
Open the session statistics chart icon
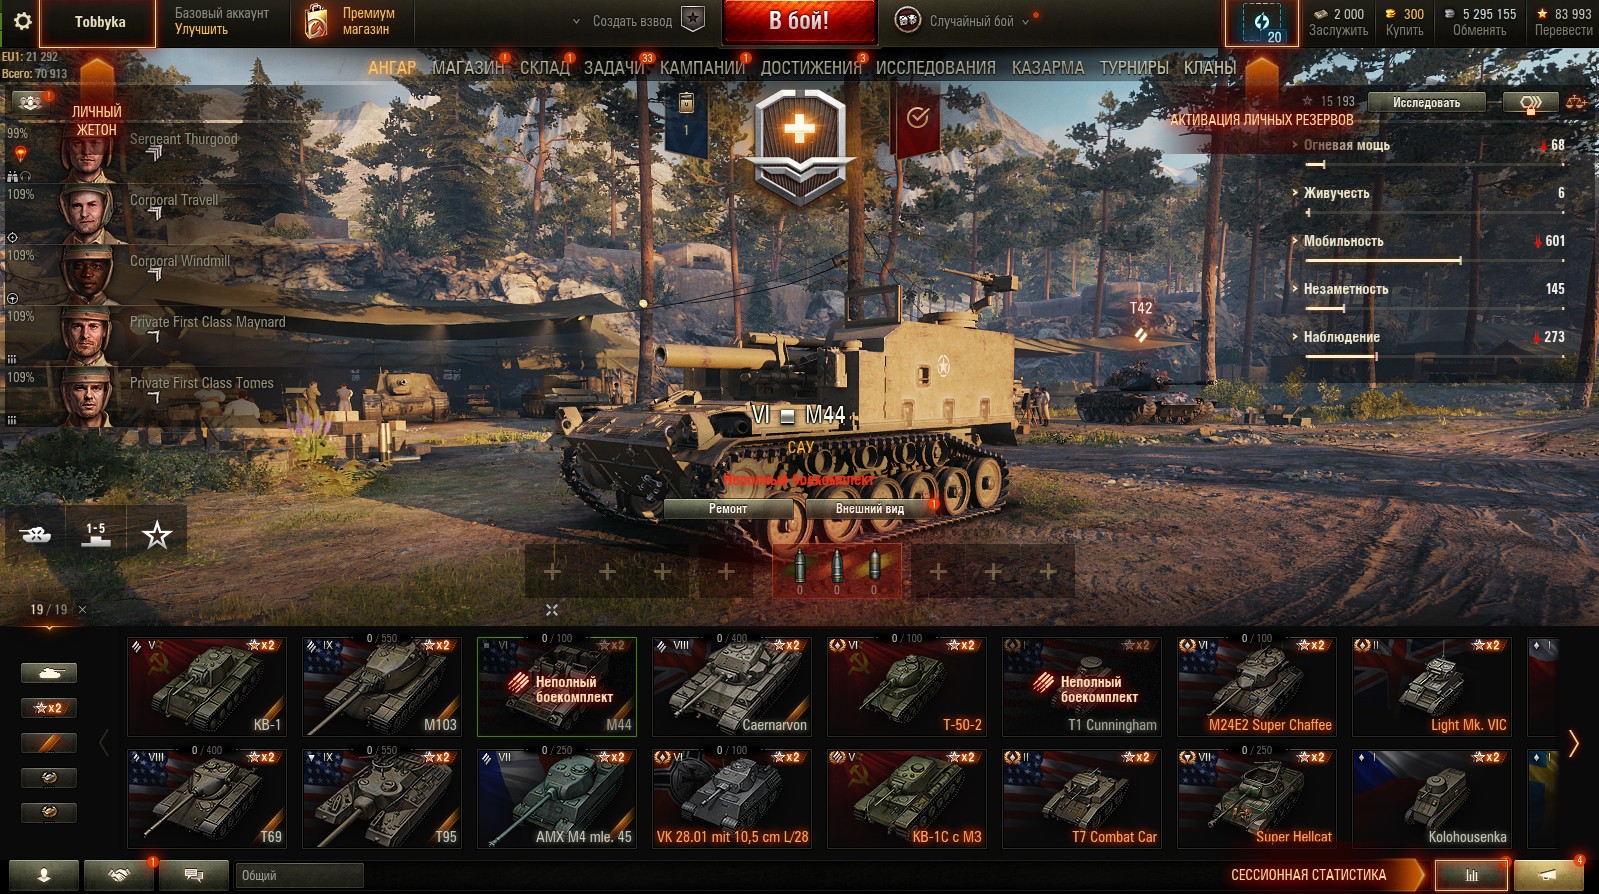click(x=1471, y=875)
